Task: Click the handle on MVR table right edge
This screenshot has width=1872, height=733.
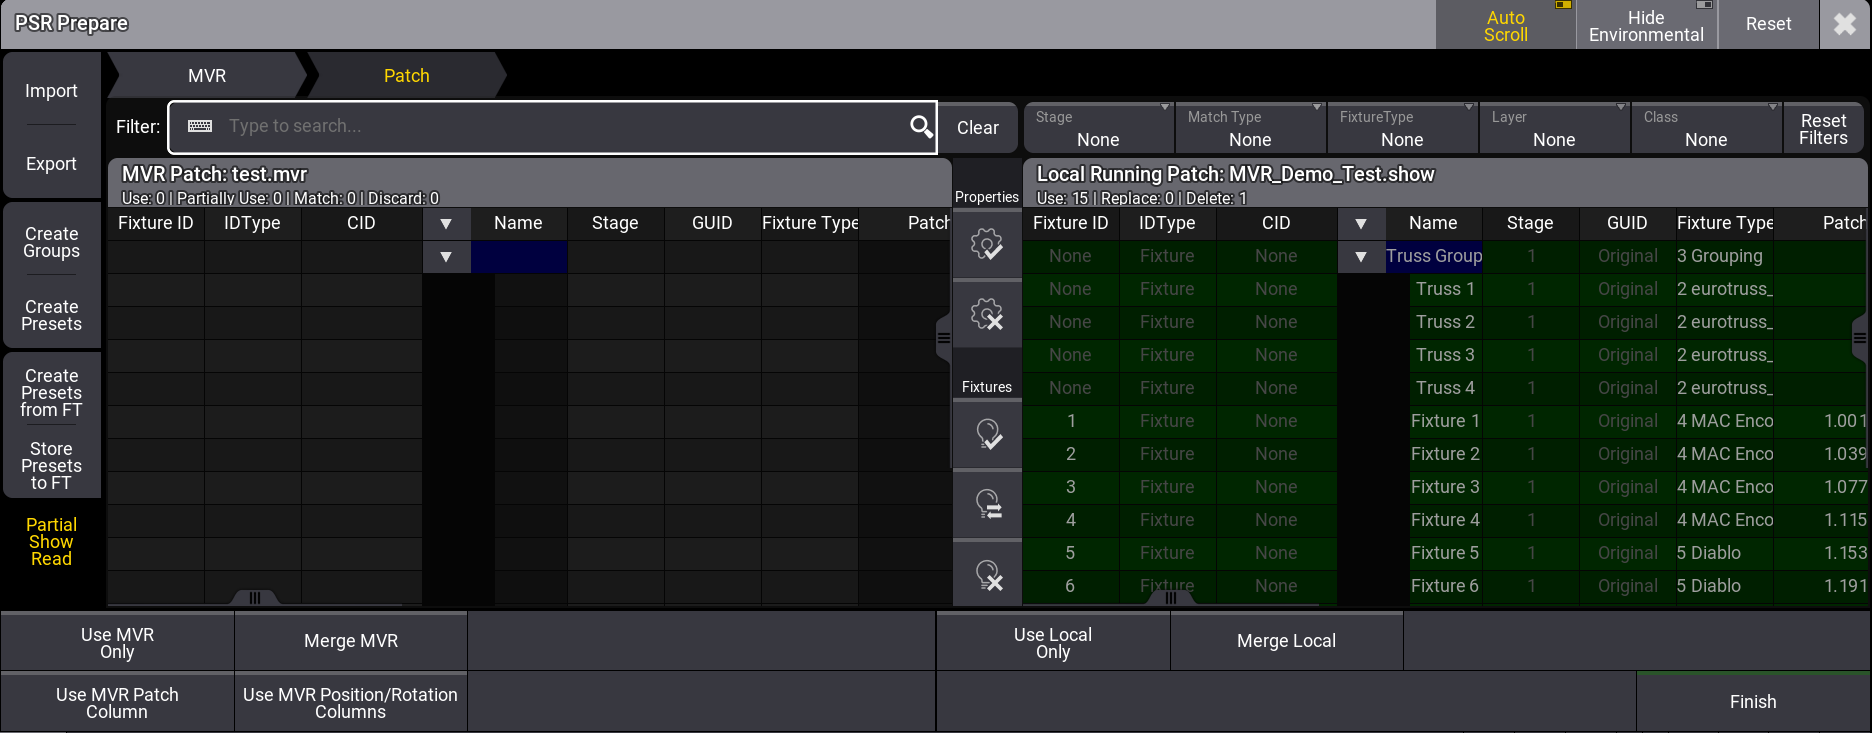Action: pyautogui.click(x=943, y=338)
